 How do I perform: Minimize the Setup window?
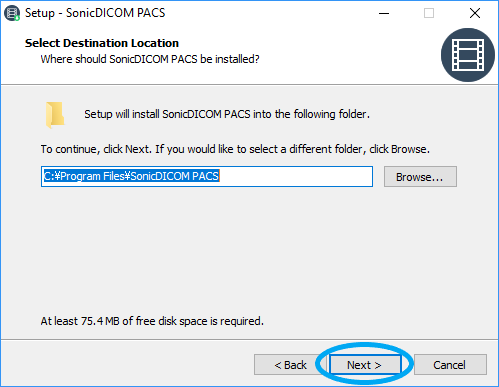[x=384, y=13]
